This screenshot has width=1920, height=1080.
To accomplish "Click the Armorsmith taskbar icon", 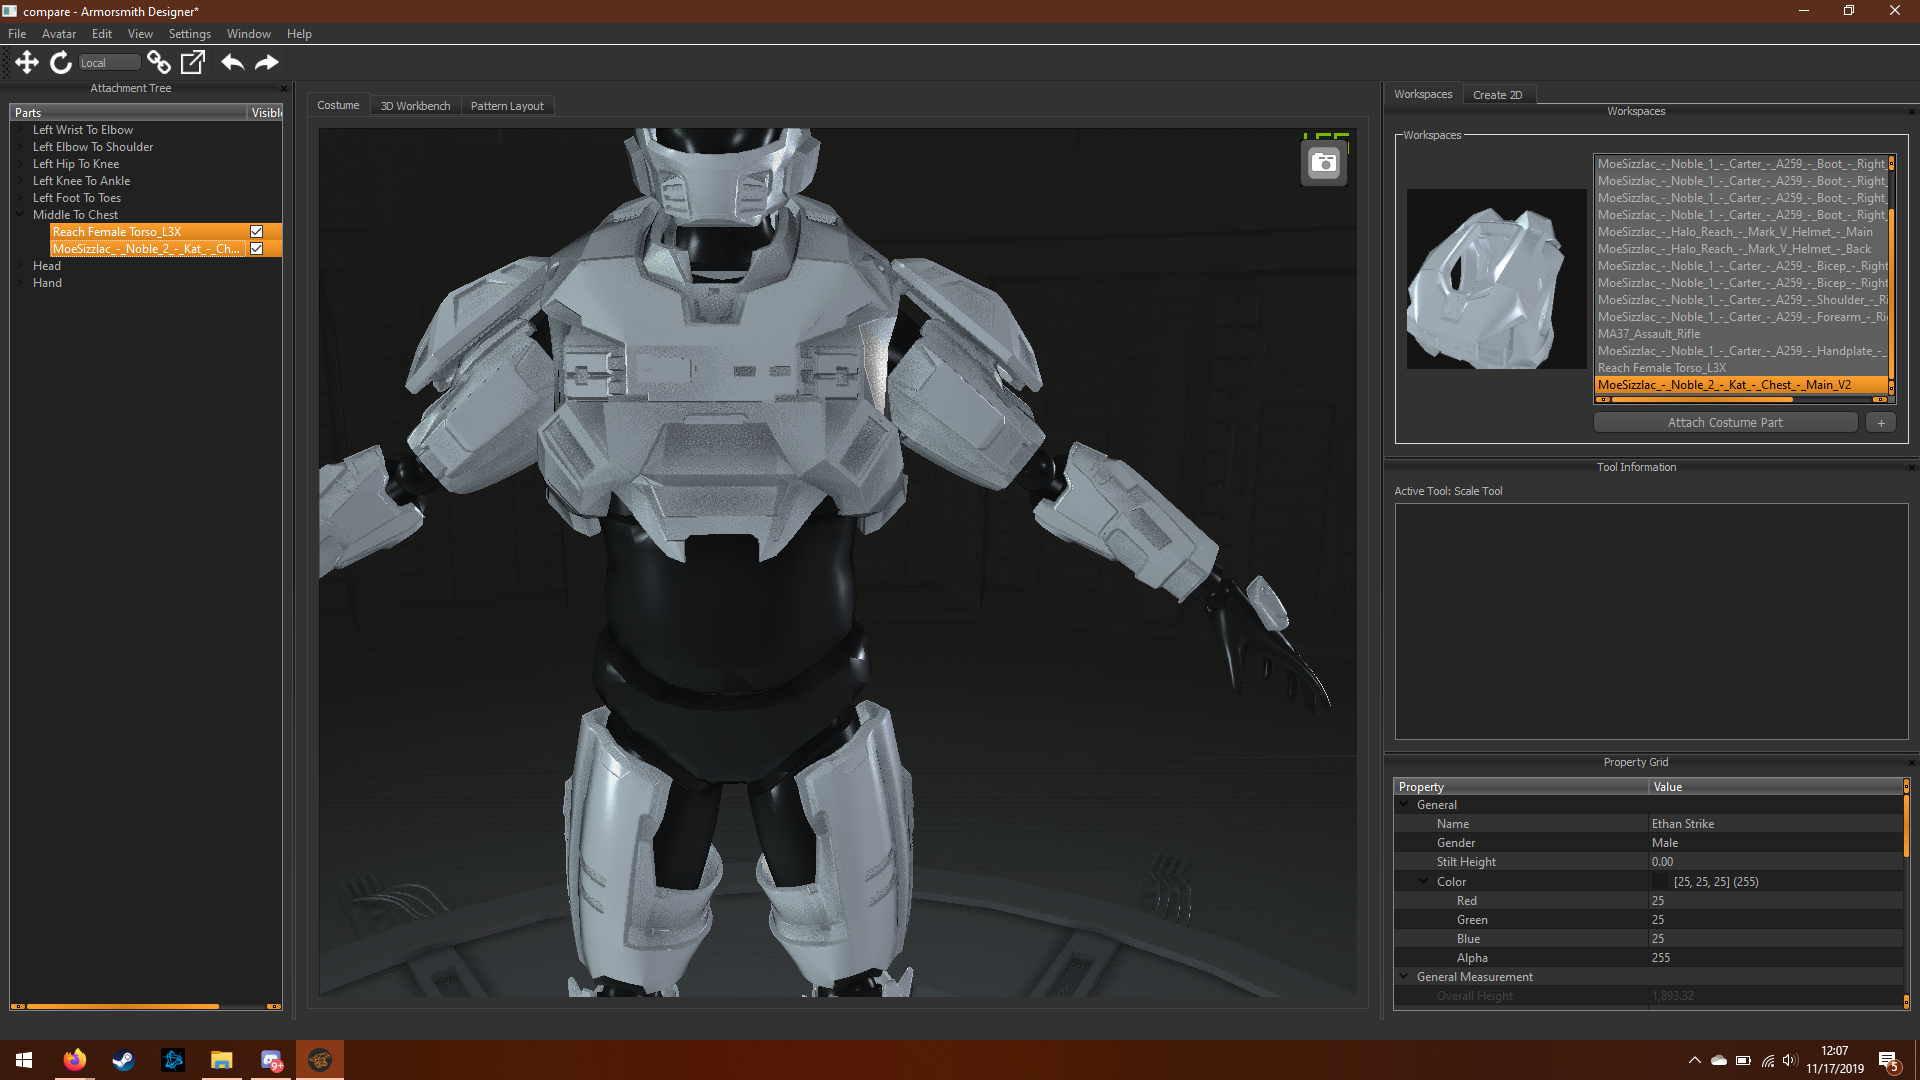I will click(320, 1060).
